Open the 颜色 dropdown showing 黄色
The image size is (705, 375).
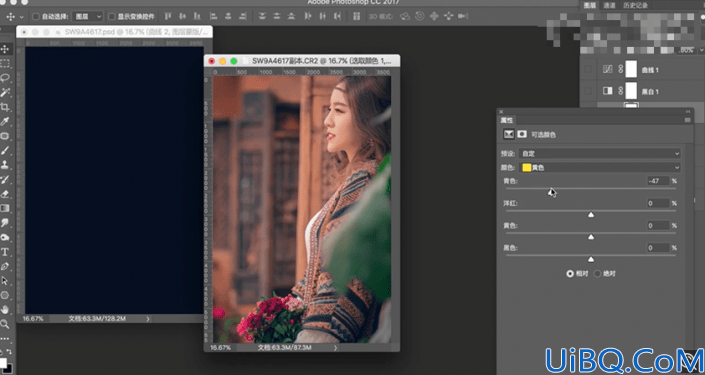600,167
